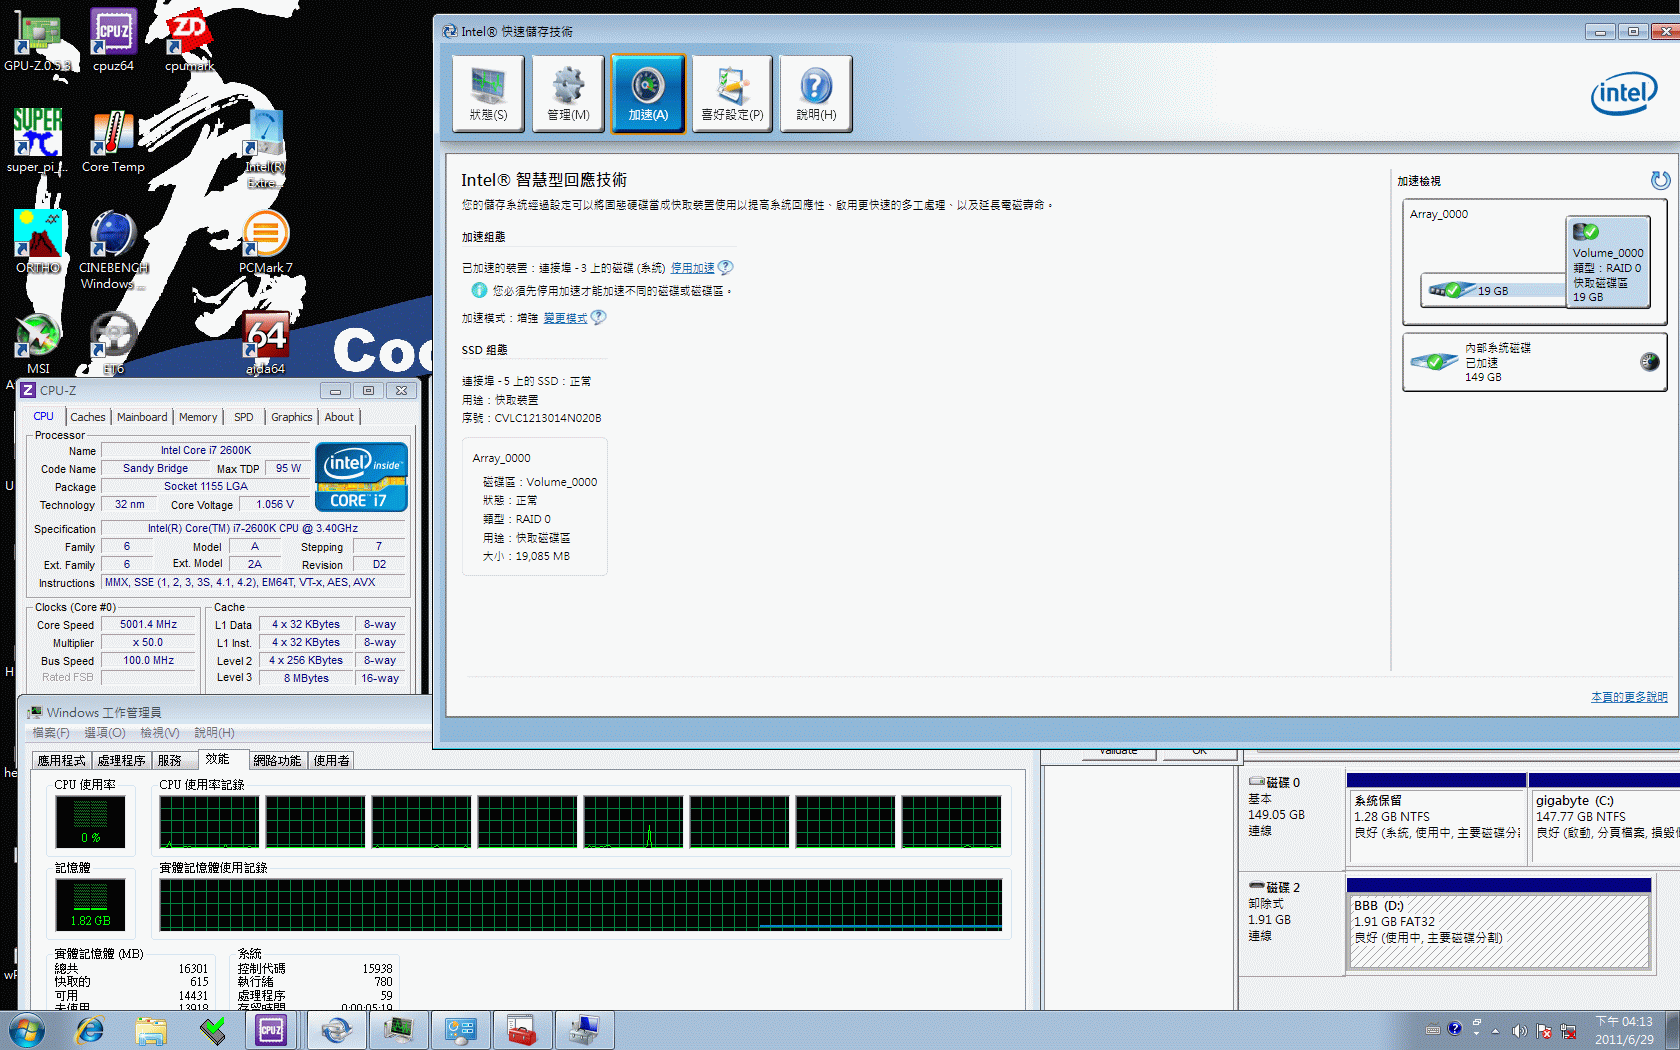Open the Core Temp desktop shortcut
The height and width of the screenshot is (1050, 1680).
(113, 141)
